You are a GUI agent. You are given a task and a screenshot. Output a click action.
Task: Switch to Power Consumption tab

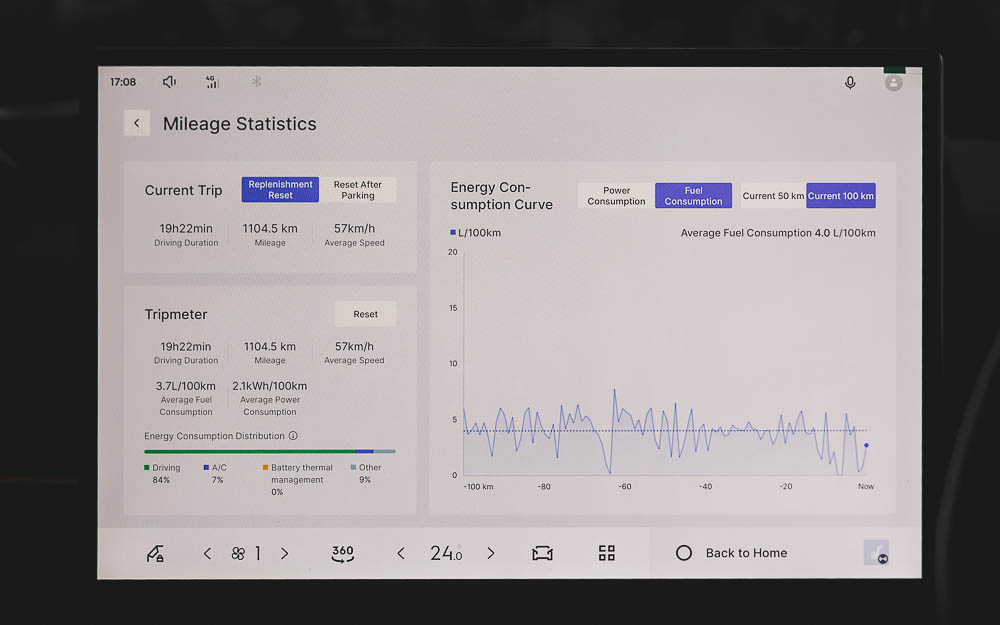[x=616, y=196]
